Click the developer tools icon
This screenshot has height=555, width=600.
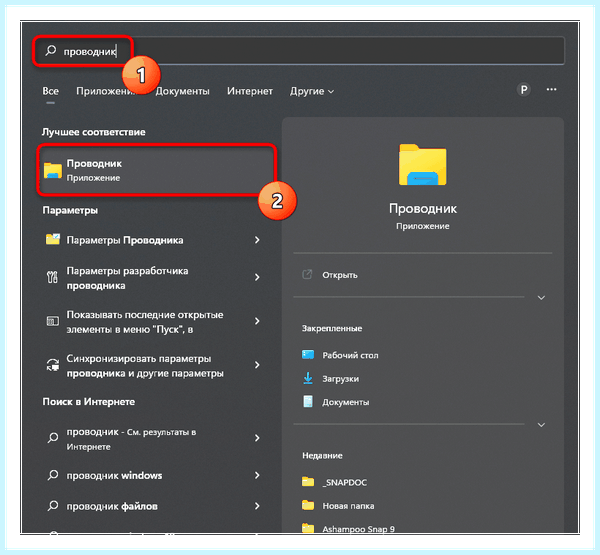click(52, 277)
